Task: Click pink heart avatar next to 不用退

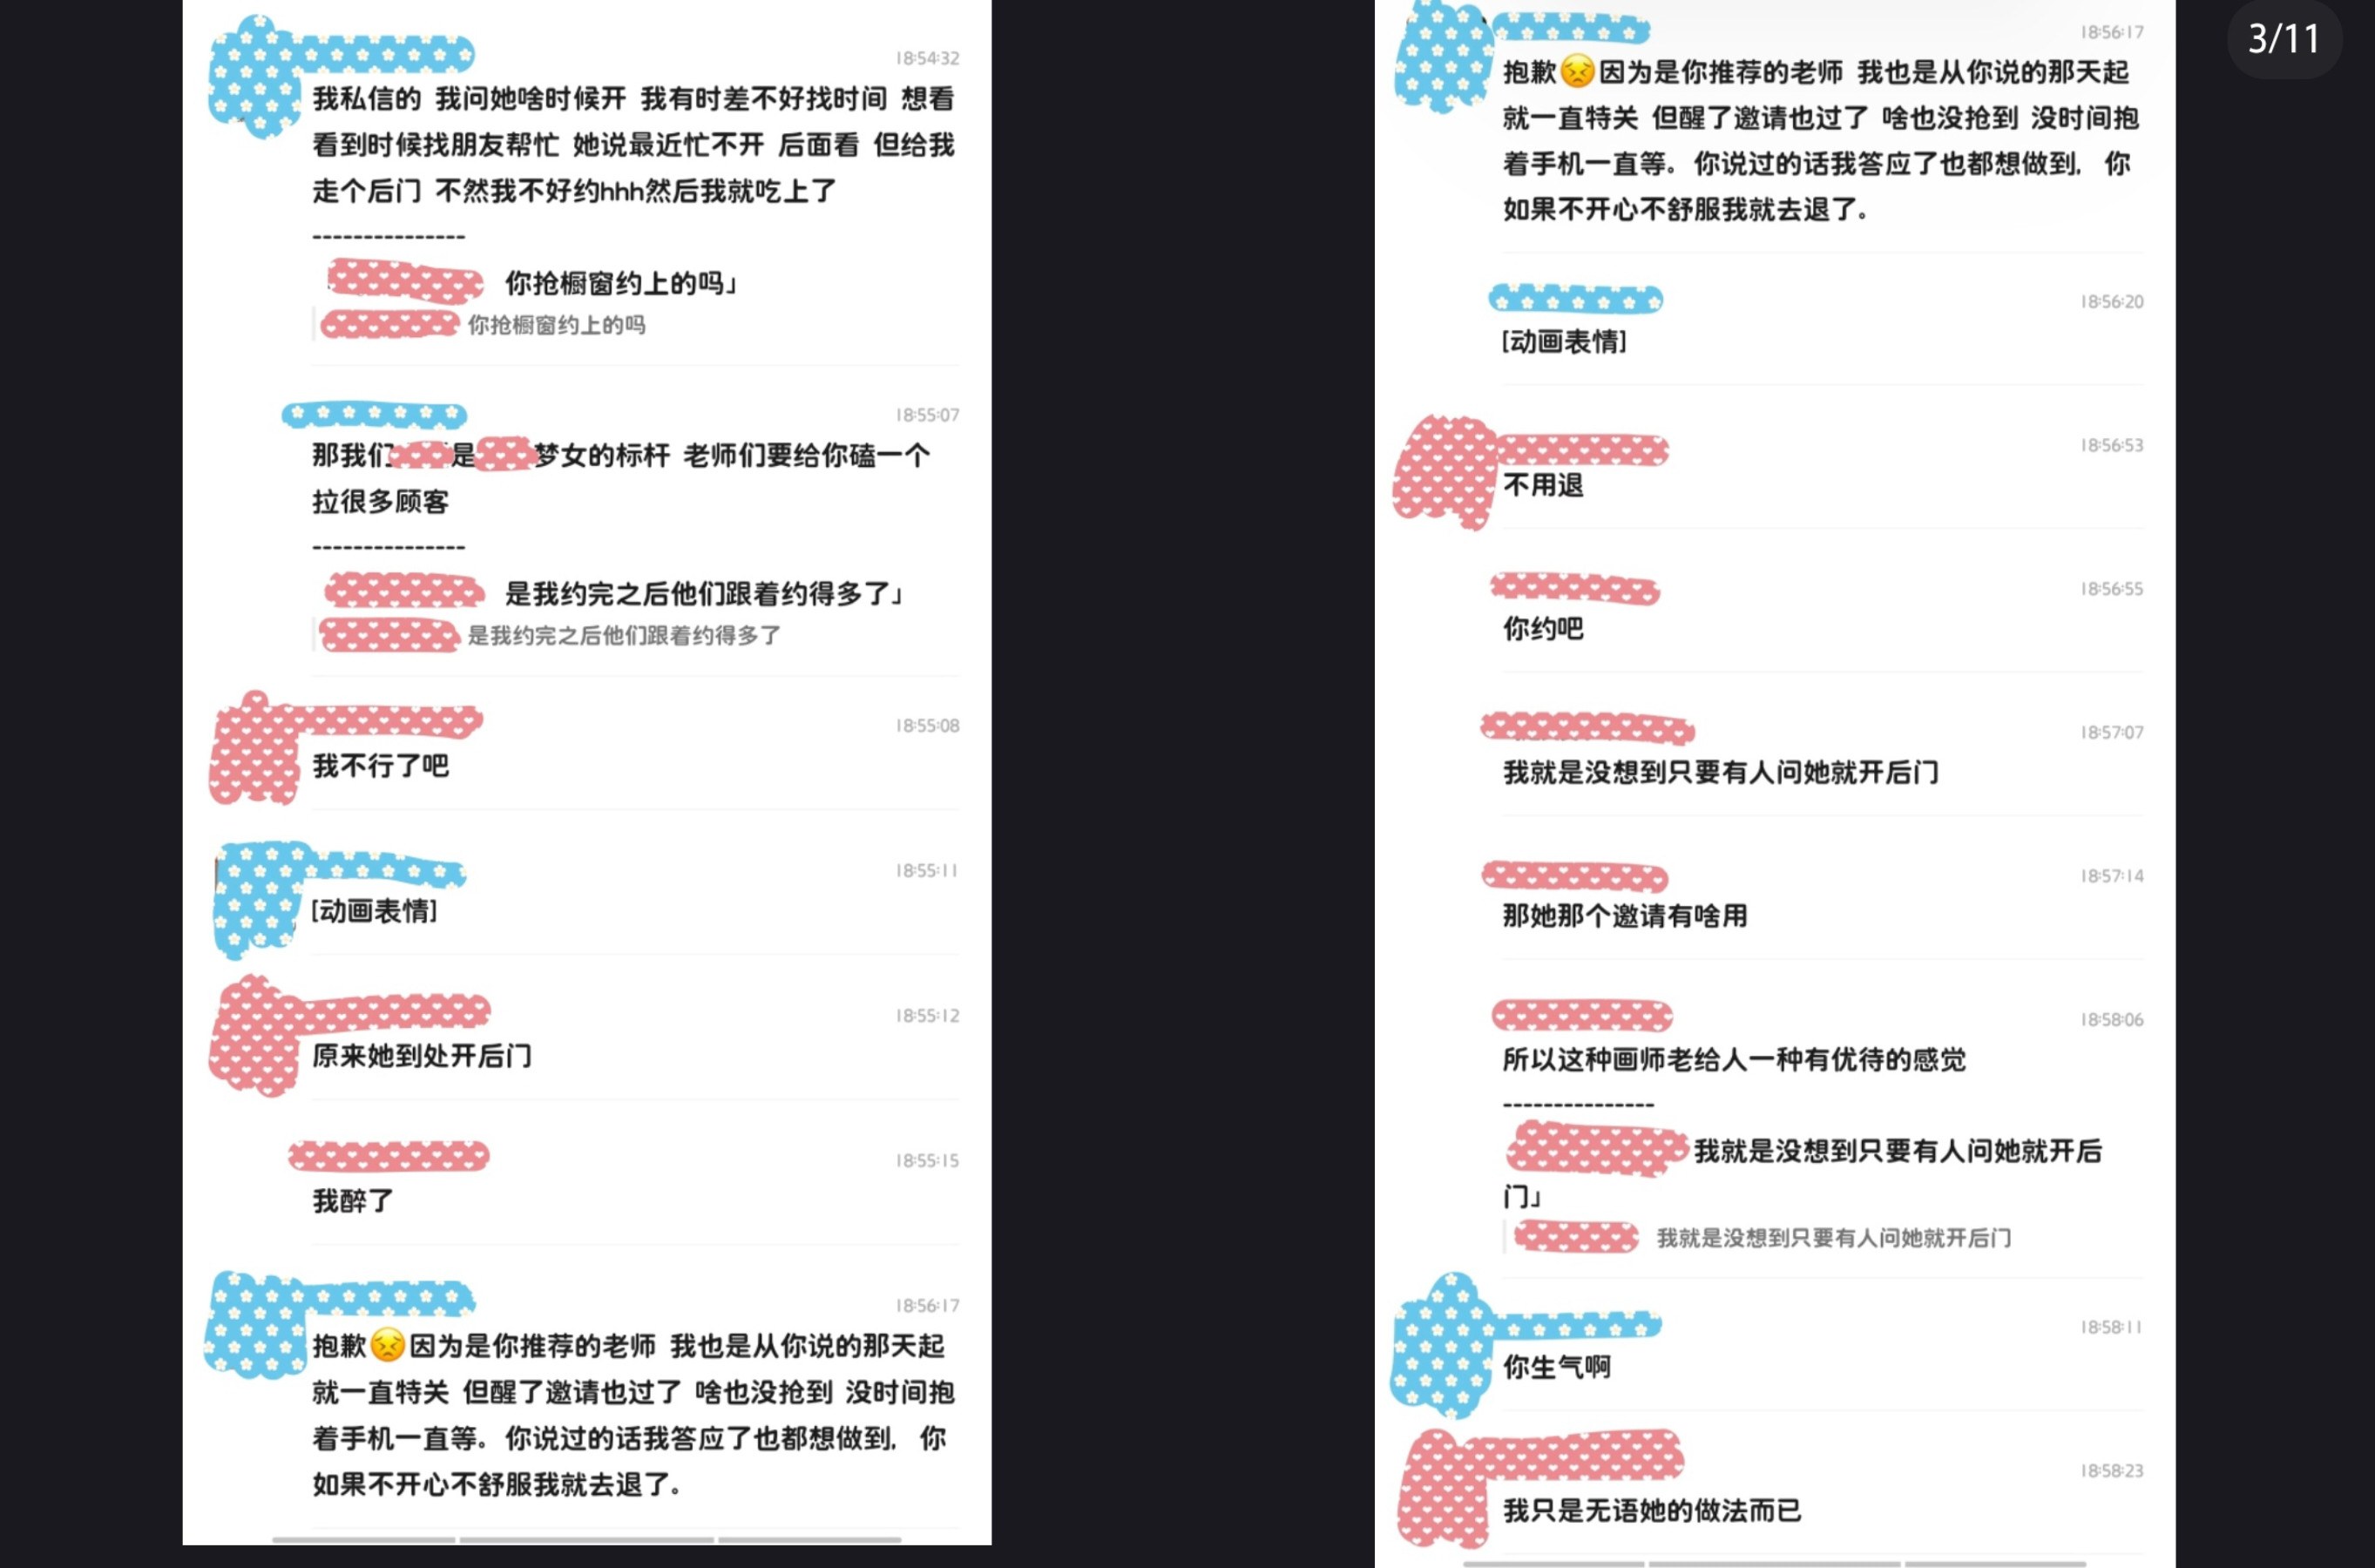Action: click(1443, 472)
